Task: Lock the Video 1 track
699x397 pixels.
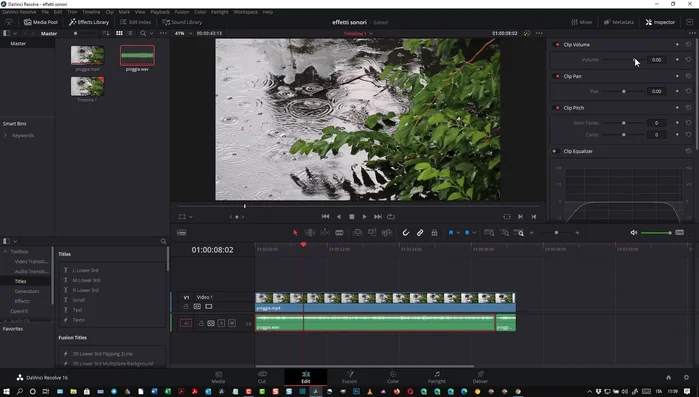Action: (186, 307)
